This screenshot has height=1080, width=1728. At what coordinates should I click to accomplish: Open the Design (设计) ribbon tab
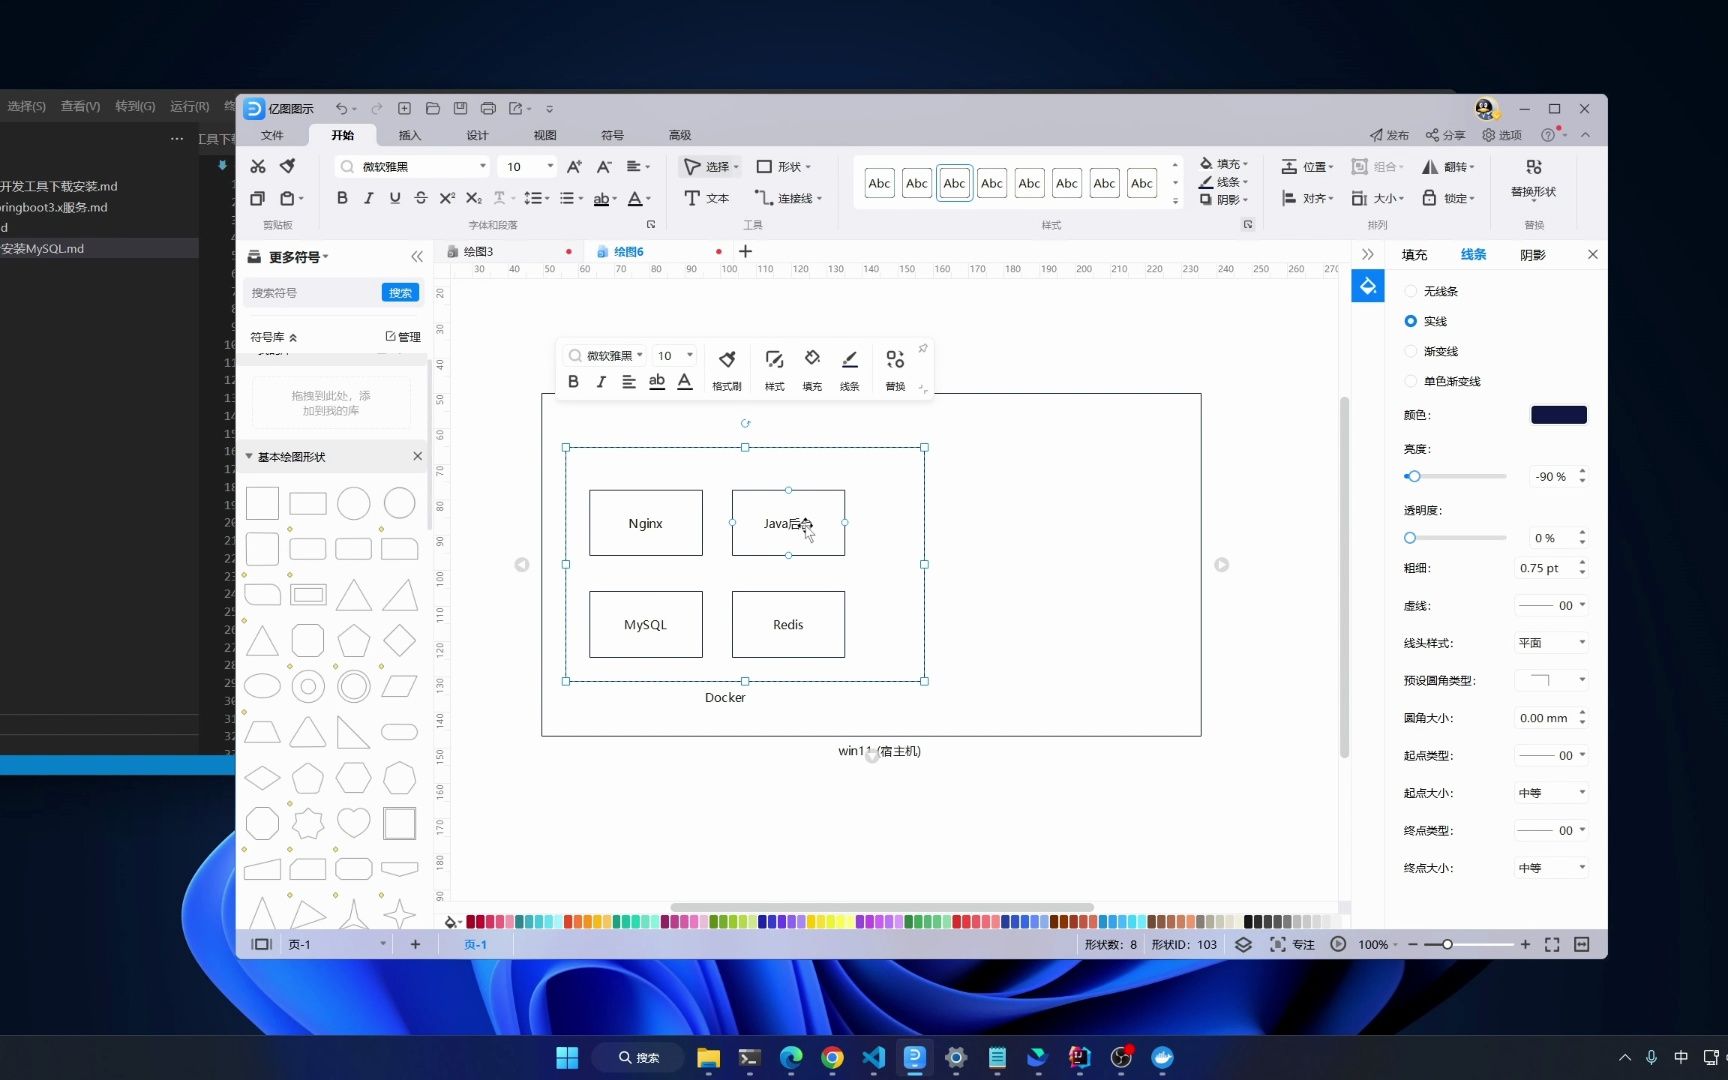[x=477, y=135]
